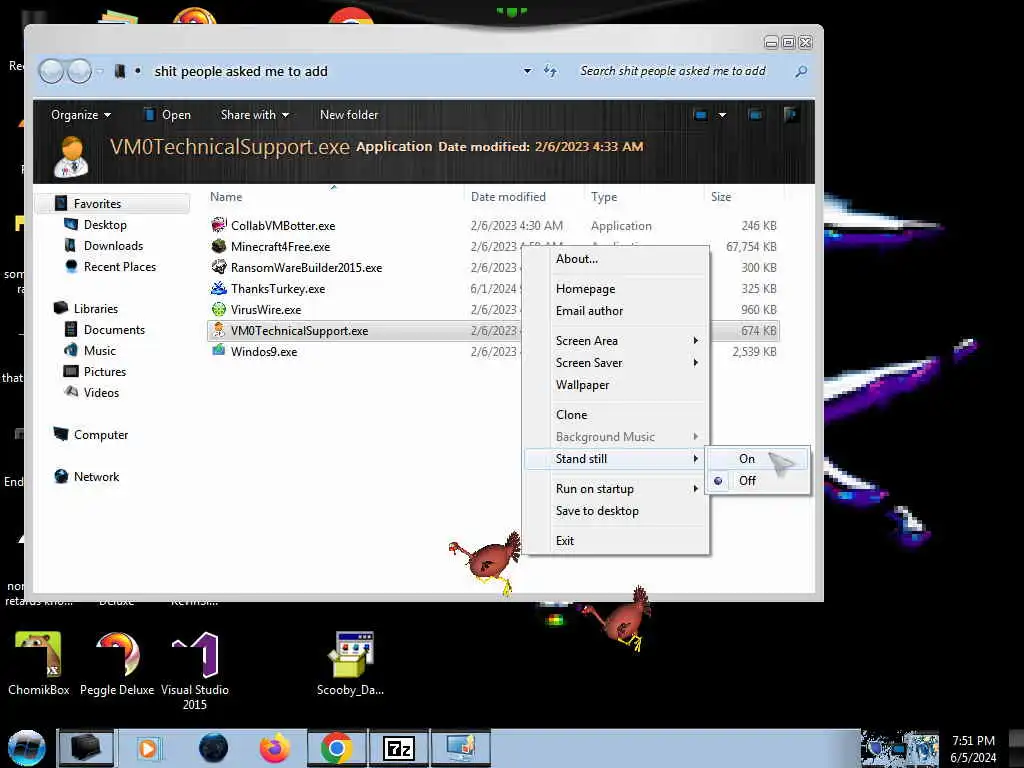This screenshot has height=768, width=1024.
Task: Open 7-Zip from the taskbar
Action: (x=399, y=748)
